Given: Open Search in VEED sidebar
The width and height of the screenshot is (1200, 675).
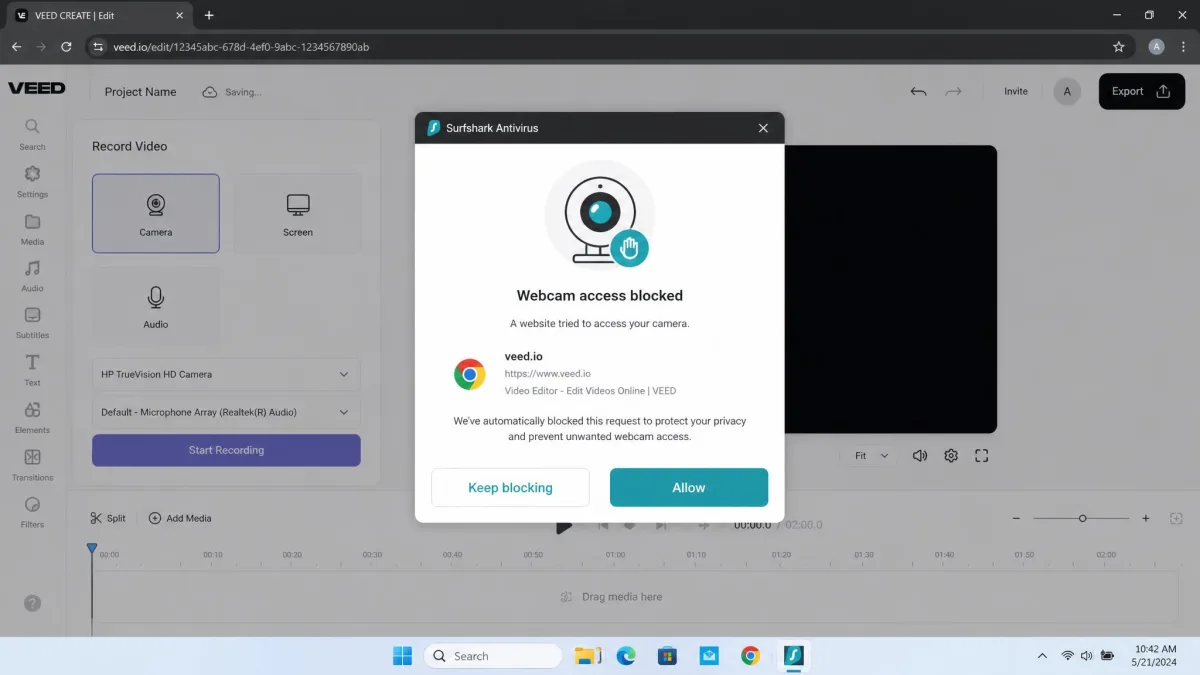Looking at the screenshot, I should [x=32, y=134].
